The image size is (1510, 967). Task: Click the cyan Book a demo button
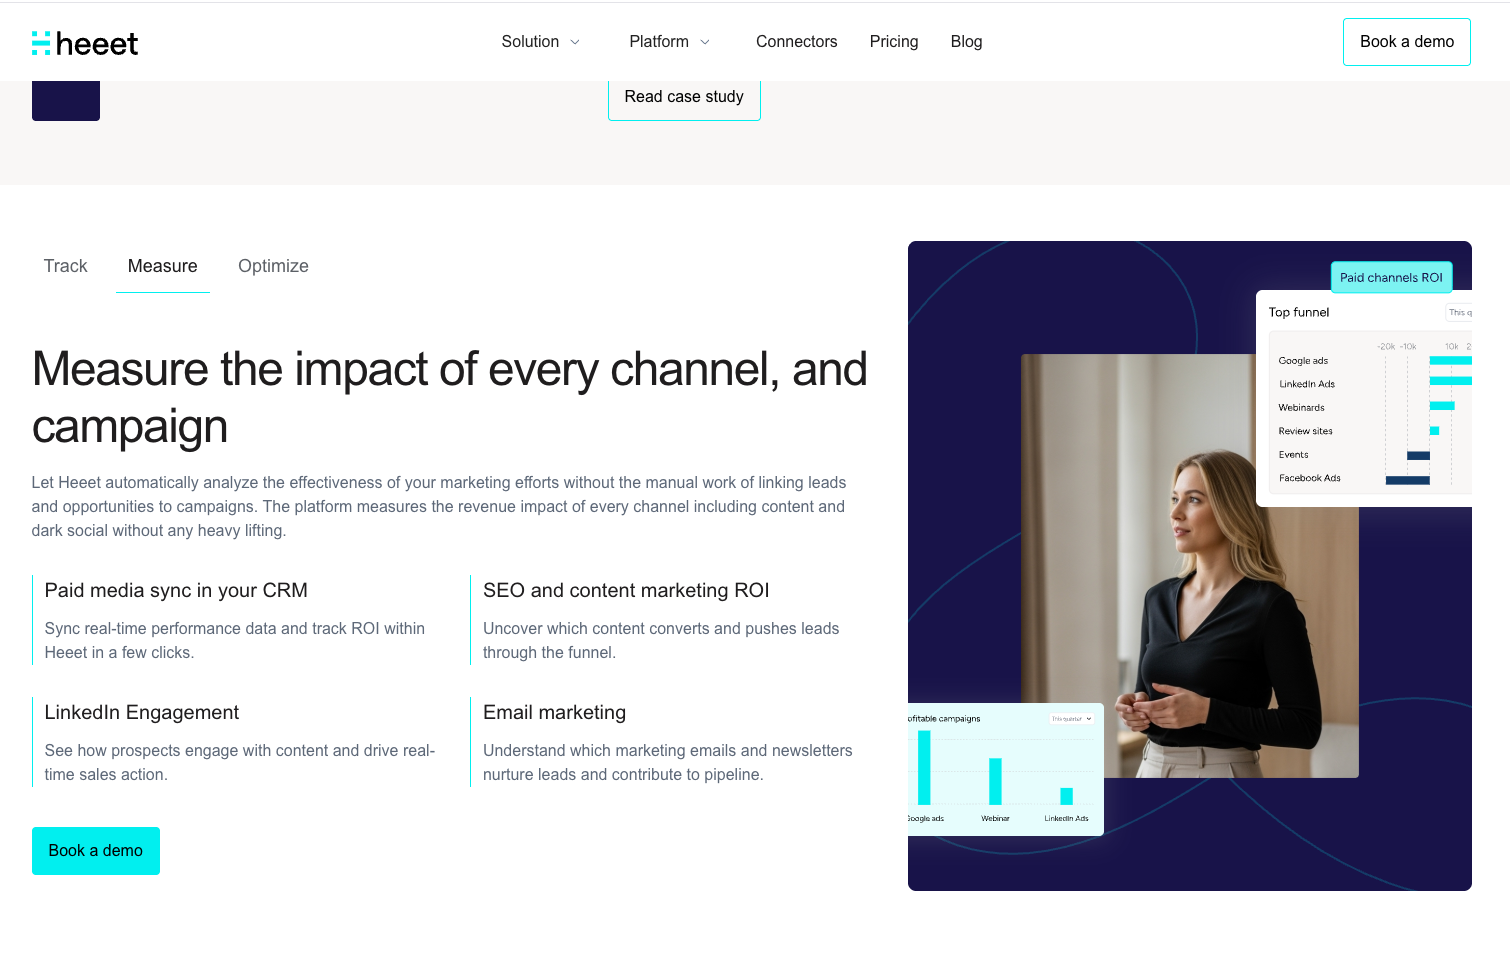click(96, 851)
